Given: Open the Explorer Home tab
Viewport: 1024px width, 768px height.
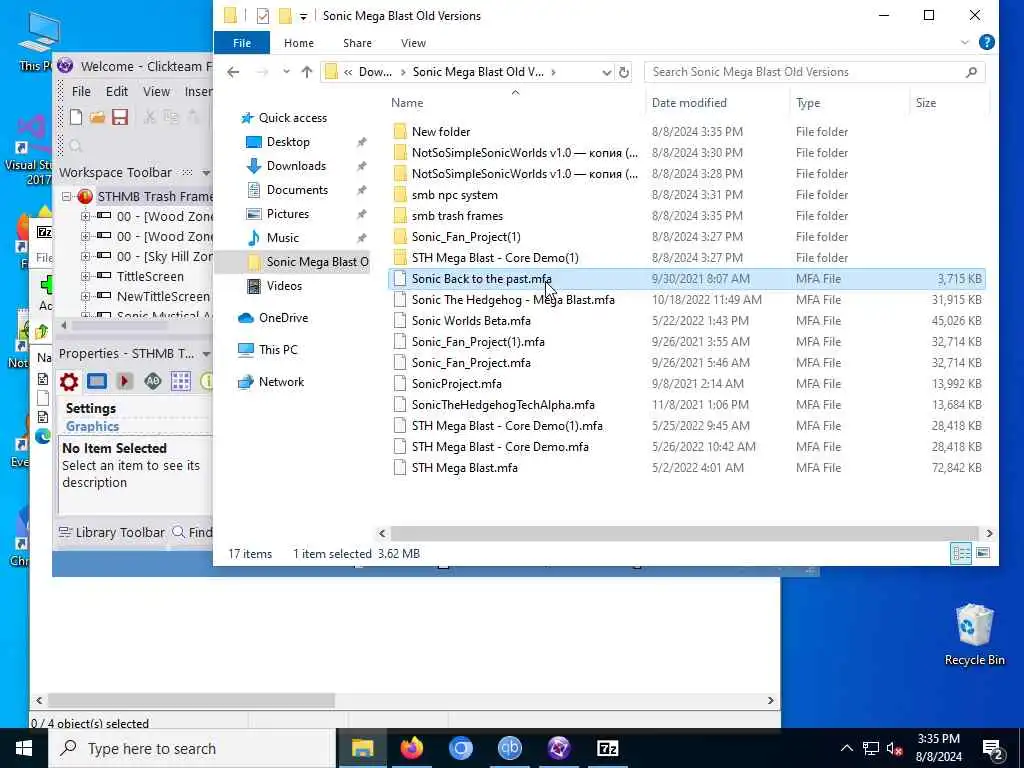Looking at the screenshot, I should 298,42.
